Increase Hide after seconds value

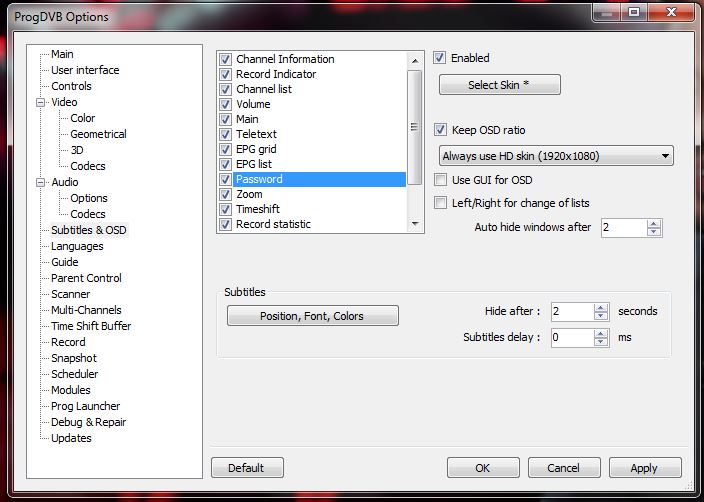(x=601, y=308)
